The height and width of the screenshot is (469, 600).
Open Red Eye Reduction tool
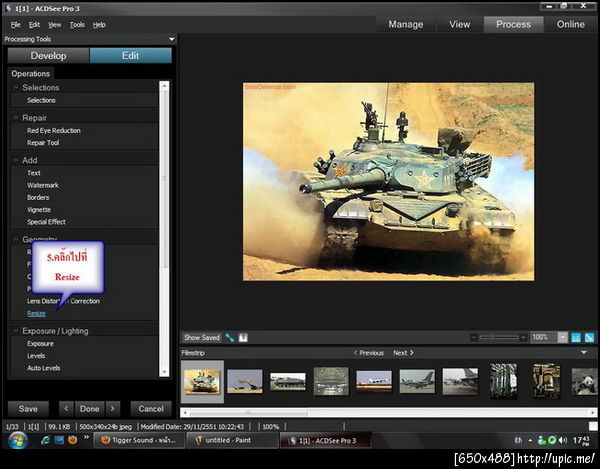(x=54, y=130)
